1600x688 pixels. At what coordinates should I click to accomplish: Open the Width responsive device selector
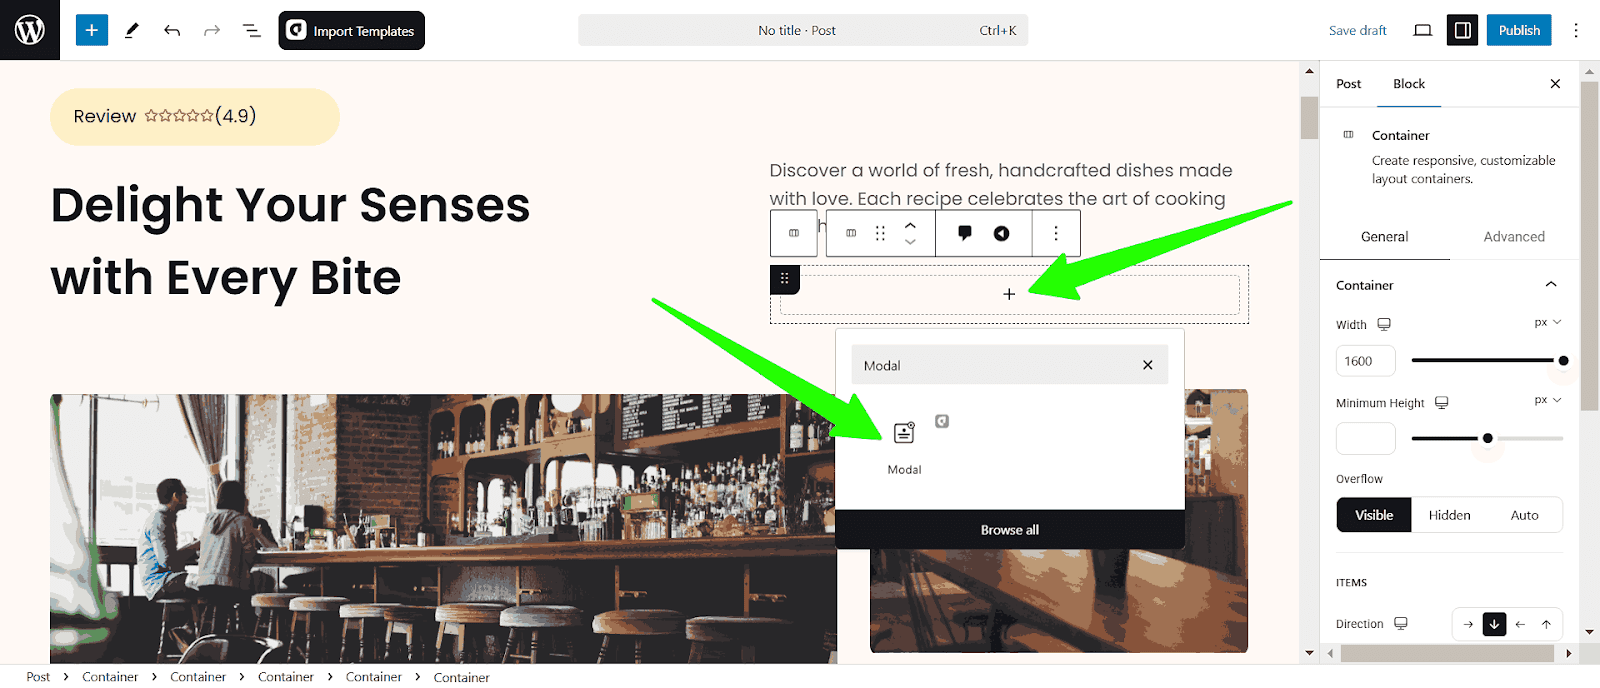coord(1384,324)
